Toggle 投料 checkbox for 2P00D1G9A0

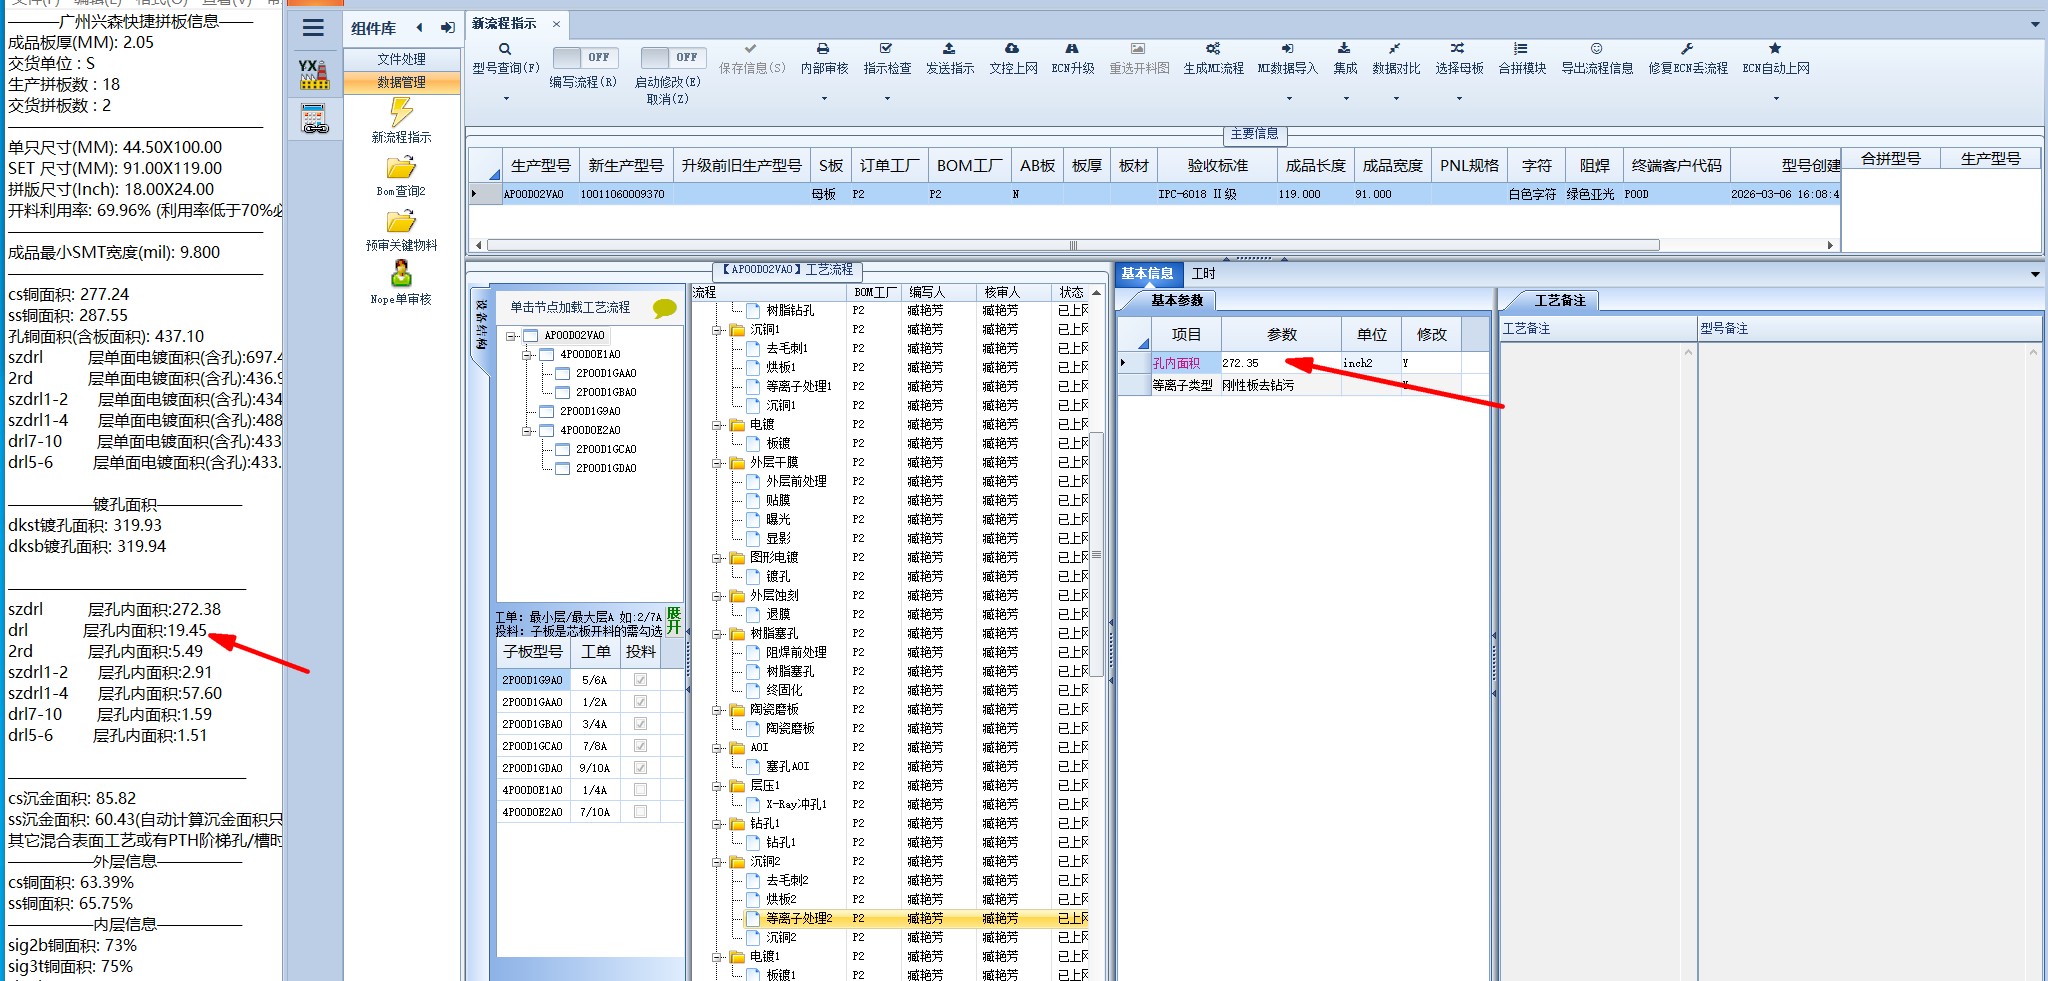coord(640,680)
